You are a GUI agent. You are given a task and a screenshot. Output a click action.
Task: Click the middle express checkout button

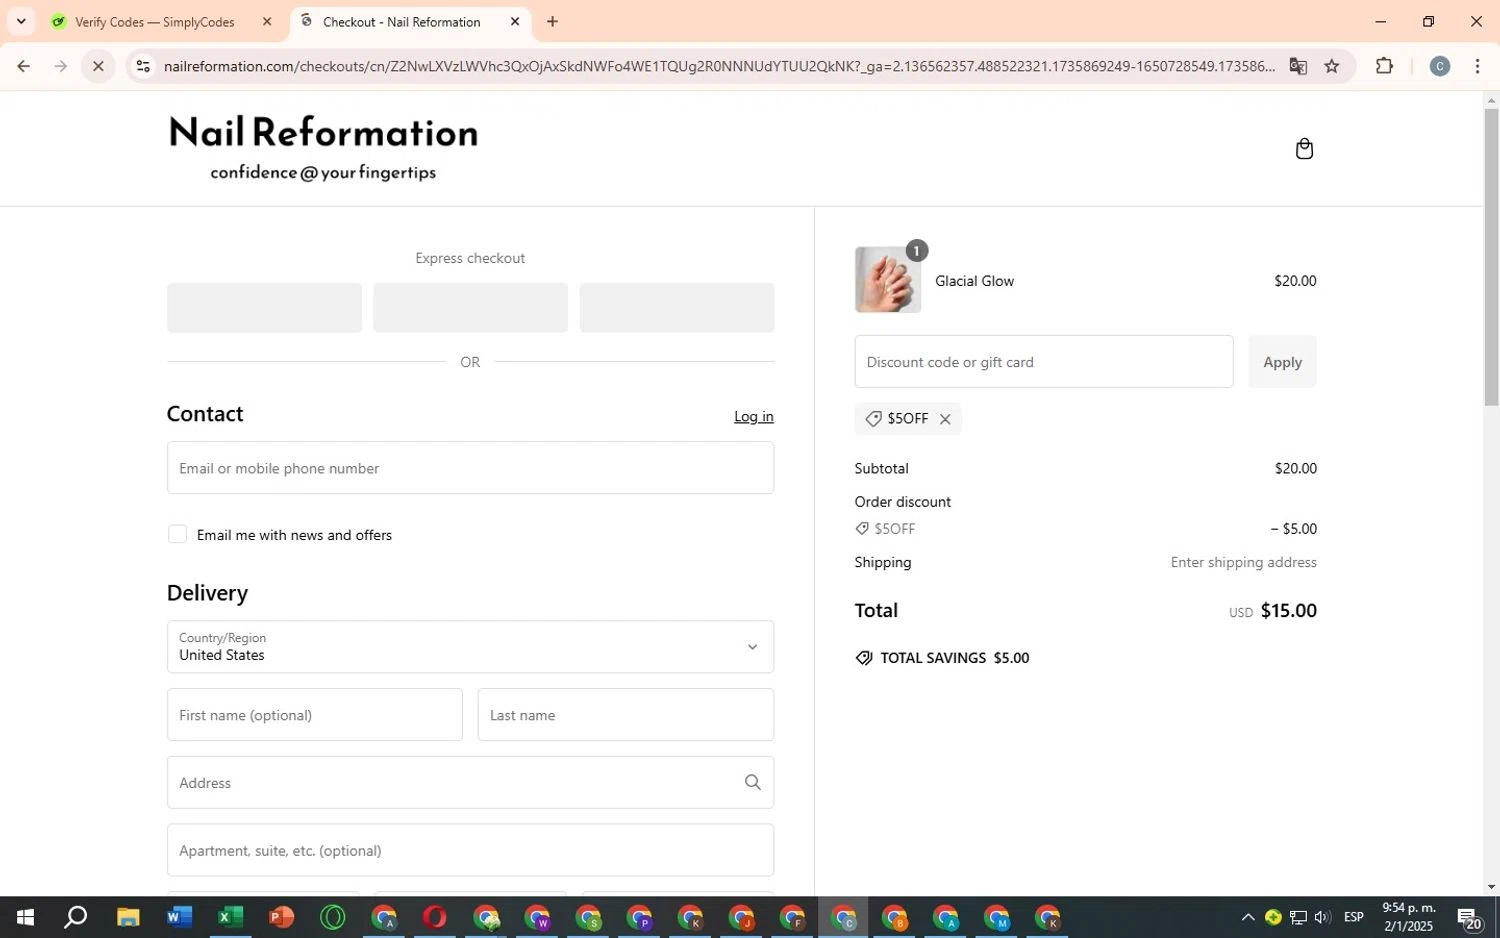tap(470, 307)
